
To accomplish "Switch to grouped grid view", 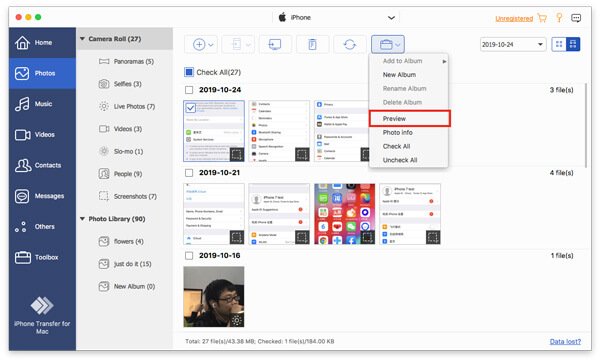I will [x=573, y=44].
